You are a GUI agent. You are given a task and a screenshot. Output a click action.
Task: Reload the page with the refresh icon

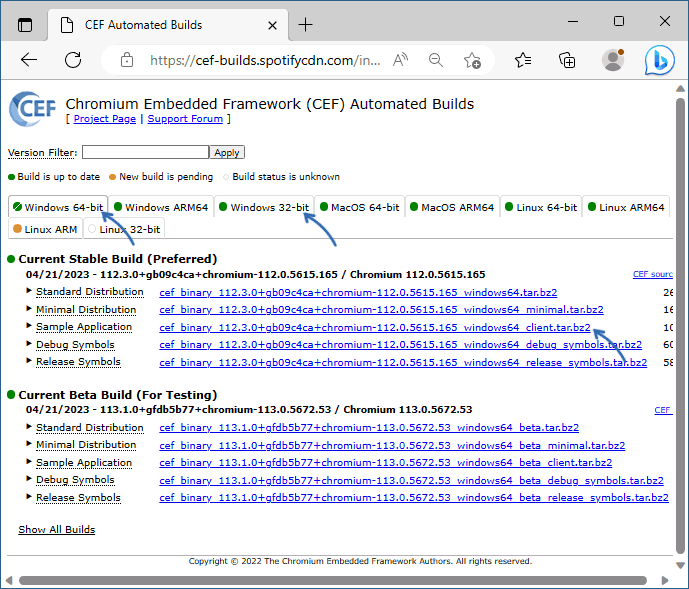click(73, 60)
